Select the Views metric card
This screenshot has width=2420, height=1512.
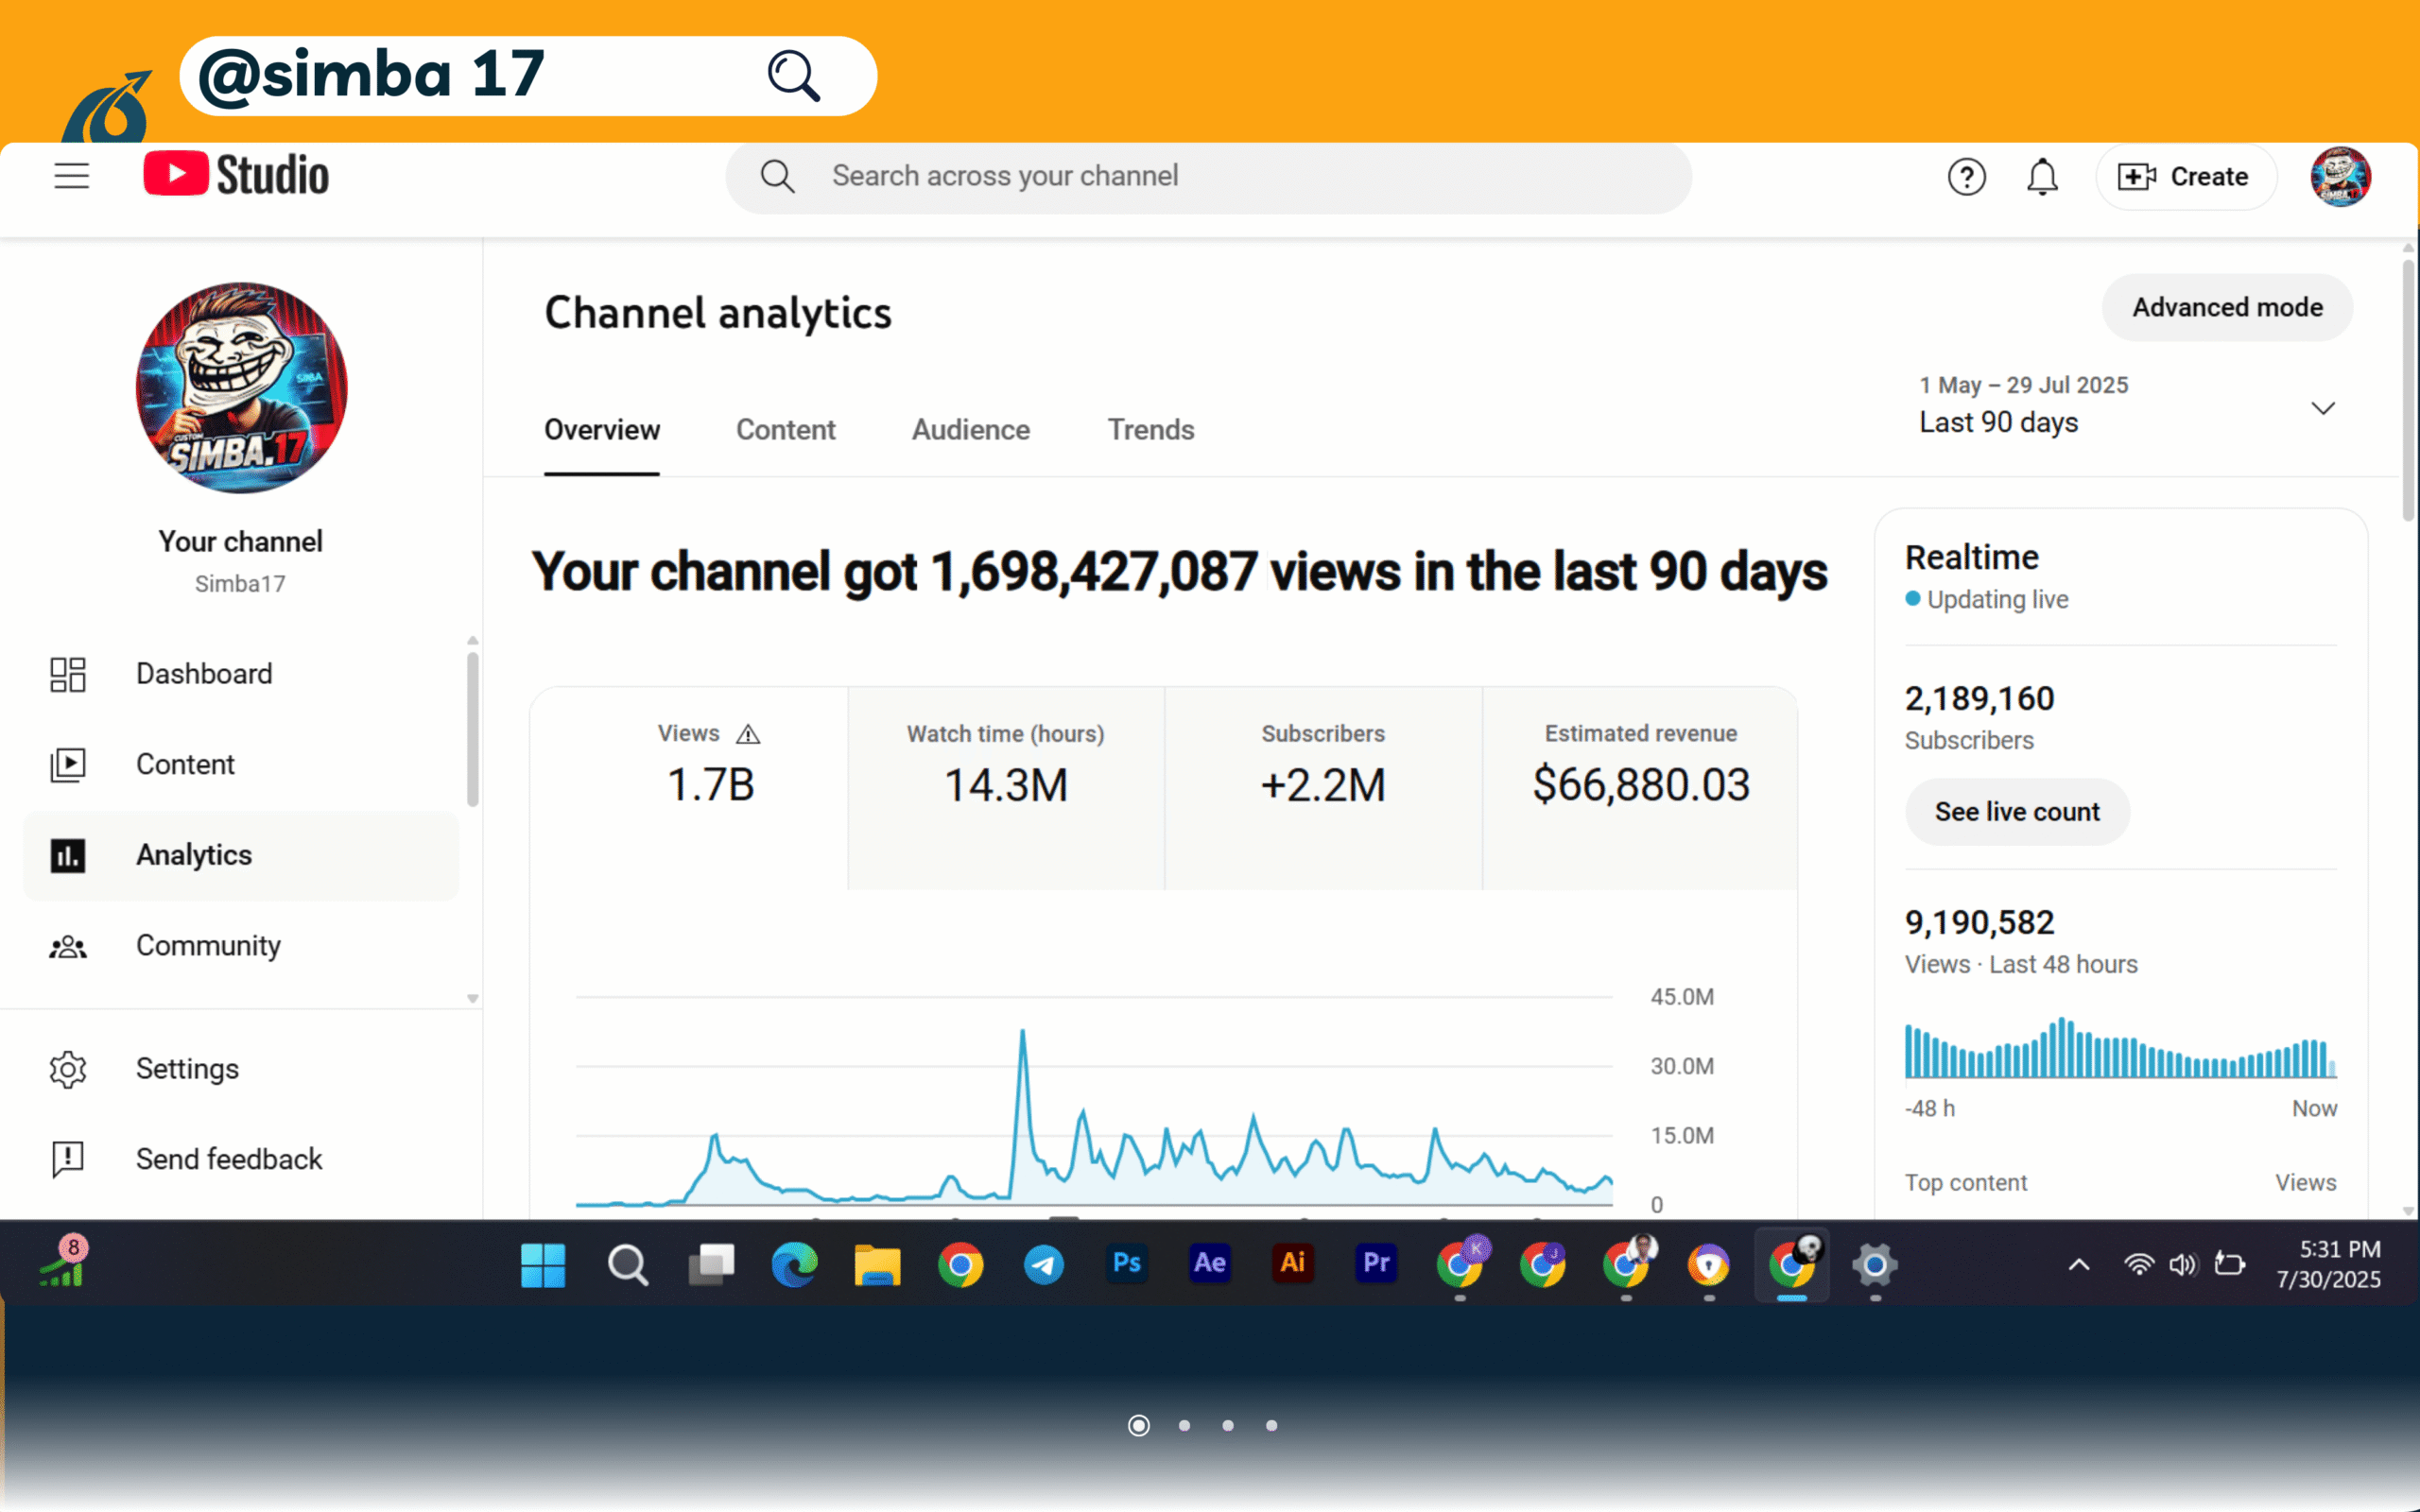(689, 788)
